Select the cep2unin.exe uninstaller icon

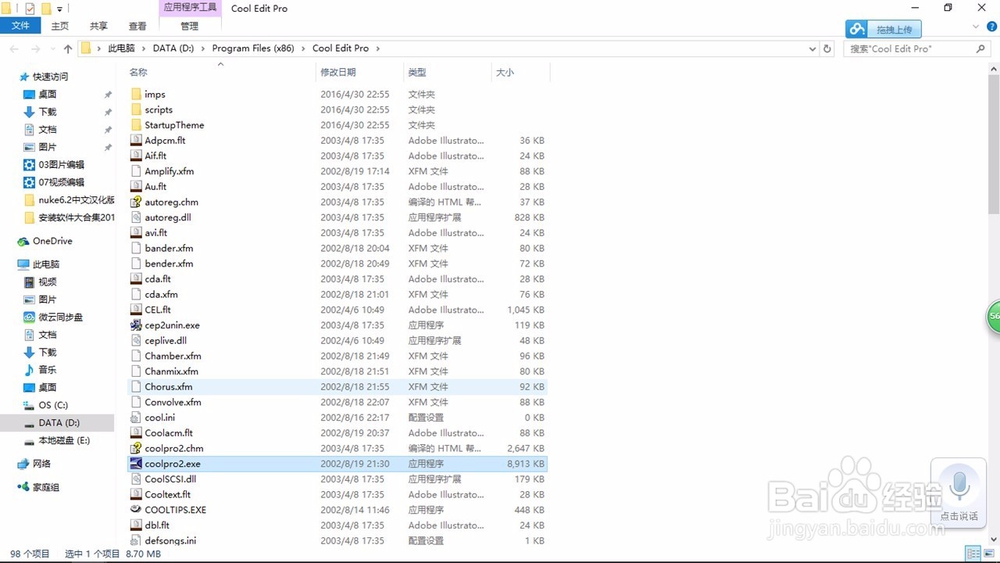point(136,325)
